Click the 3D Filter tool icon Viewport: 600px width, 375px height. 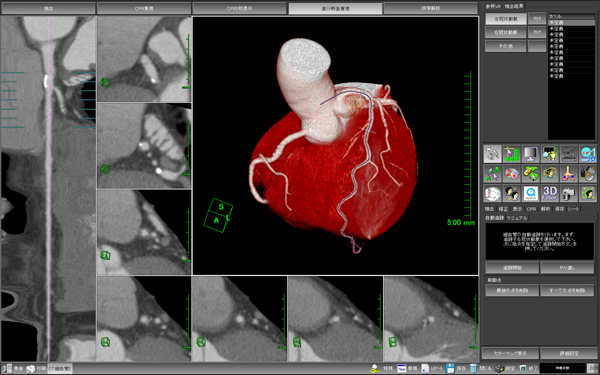(550, 193)
